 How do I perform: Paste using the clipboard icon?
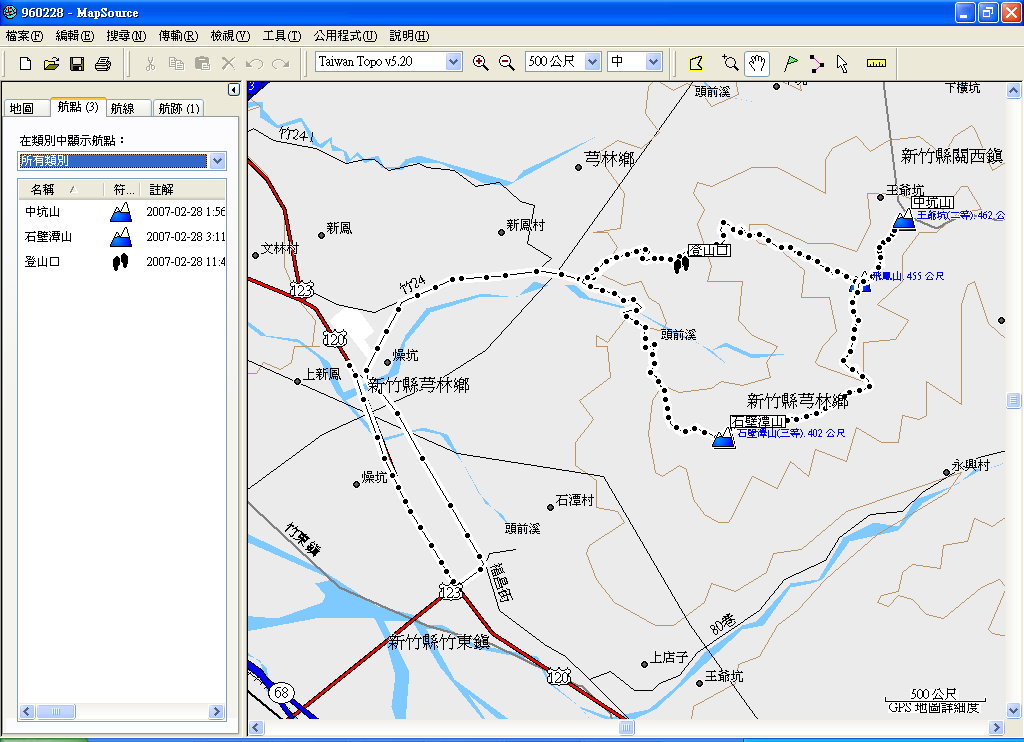click(x=202, y=63)
